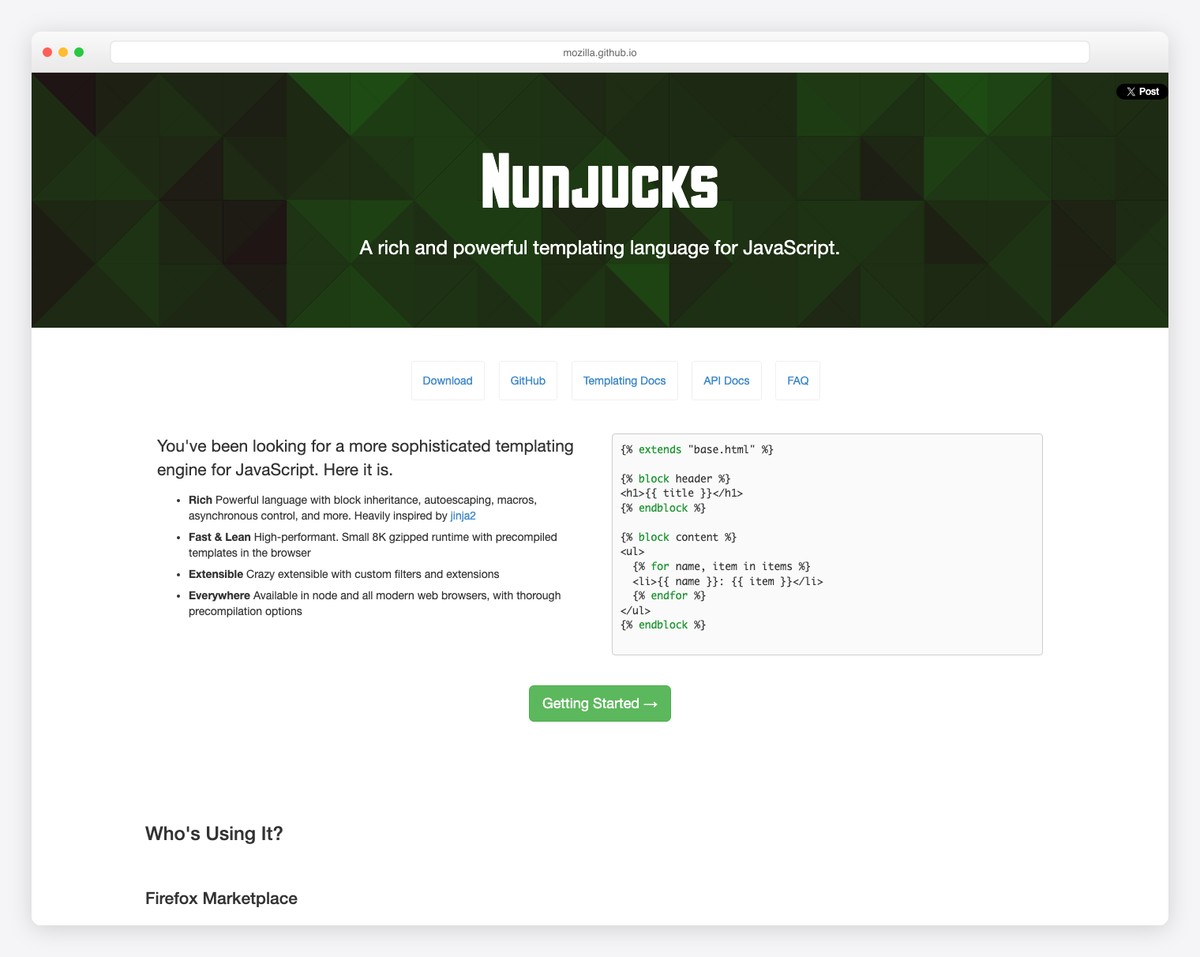
Task: Follow the jinja2 hyperlink
Action: [x=463, y=515]
